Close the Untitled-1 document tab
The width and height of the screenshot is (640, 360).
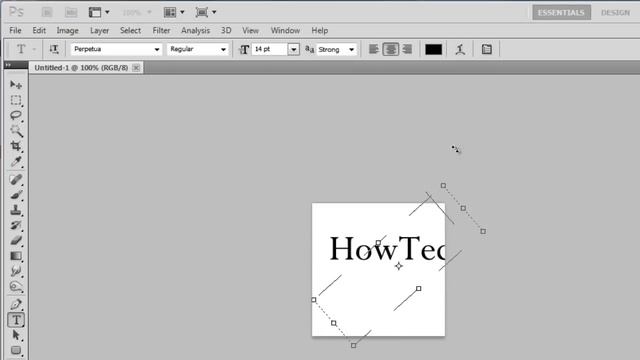click(136, 68)
